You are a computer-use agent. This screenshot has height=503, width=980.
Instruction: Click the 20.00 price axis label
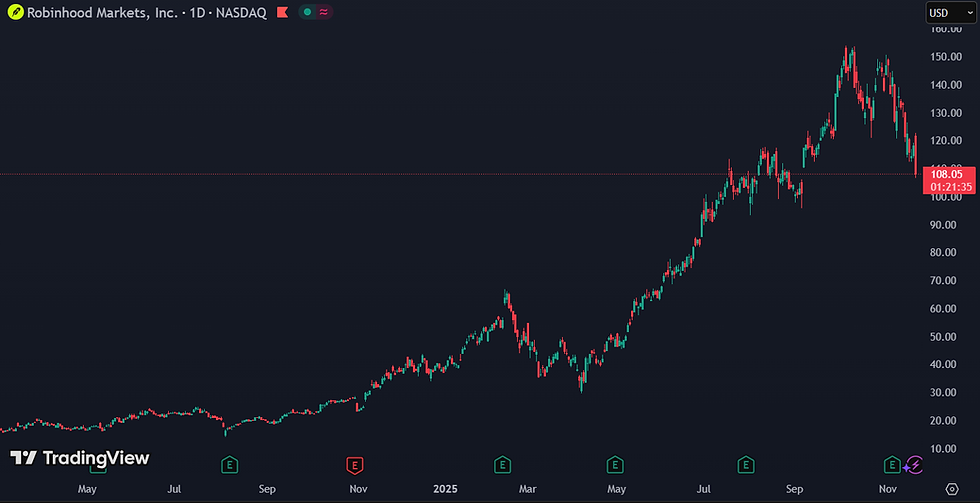click(941, 421)
